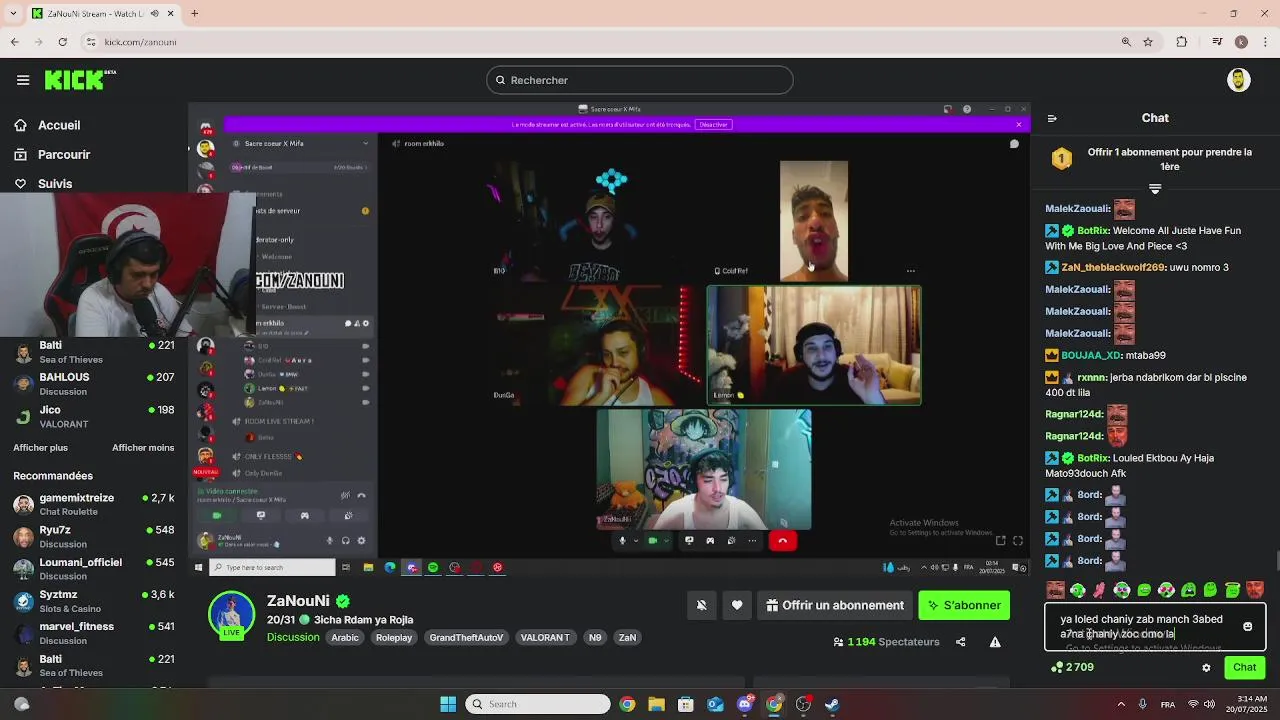Click the ZaN tag
Image resolution: width=1280 pixels, height=720 pixels.
pyautogui.click(x=627, y=637)
